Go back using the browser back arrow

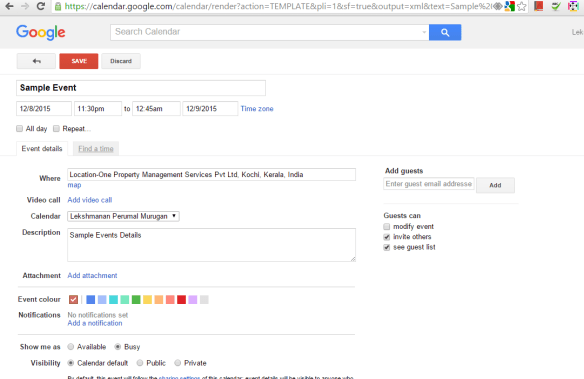[9, 6]
